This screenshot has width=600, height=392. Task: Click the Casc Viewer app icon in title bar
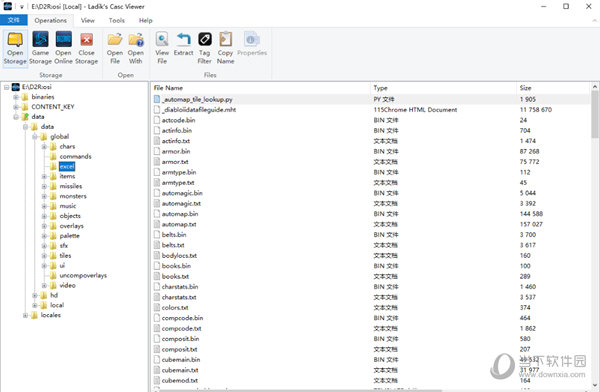click(7, 6)
